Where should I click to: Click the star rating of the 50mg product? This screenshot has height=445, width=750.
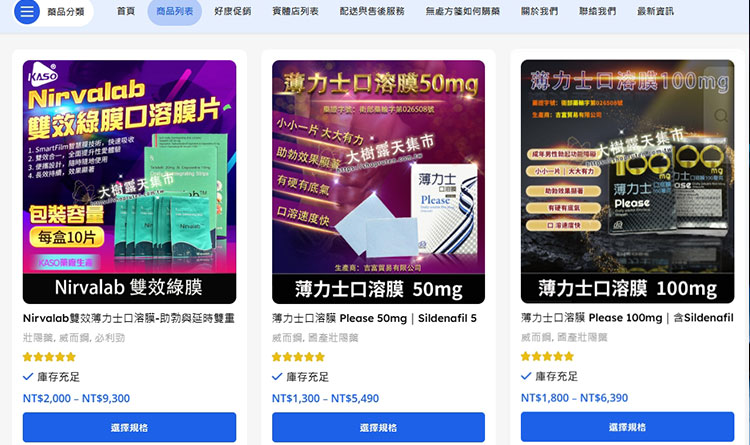(298, 357)
